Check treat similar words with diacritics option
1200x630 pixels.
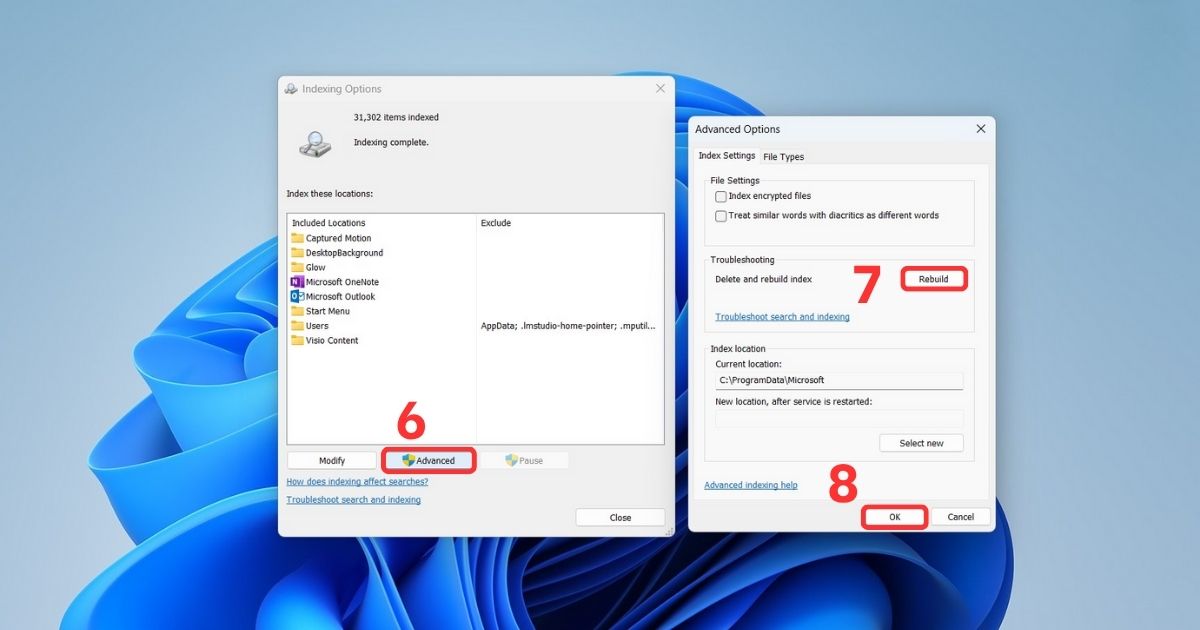[721, 215]
